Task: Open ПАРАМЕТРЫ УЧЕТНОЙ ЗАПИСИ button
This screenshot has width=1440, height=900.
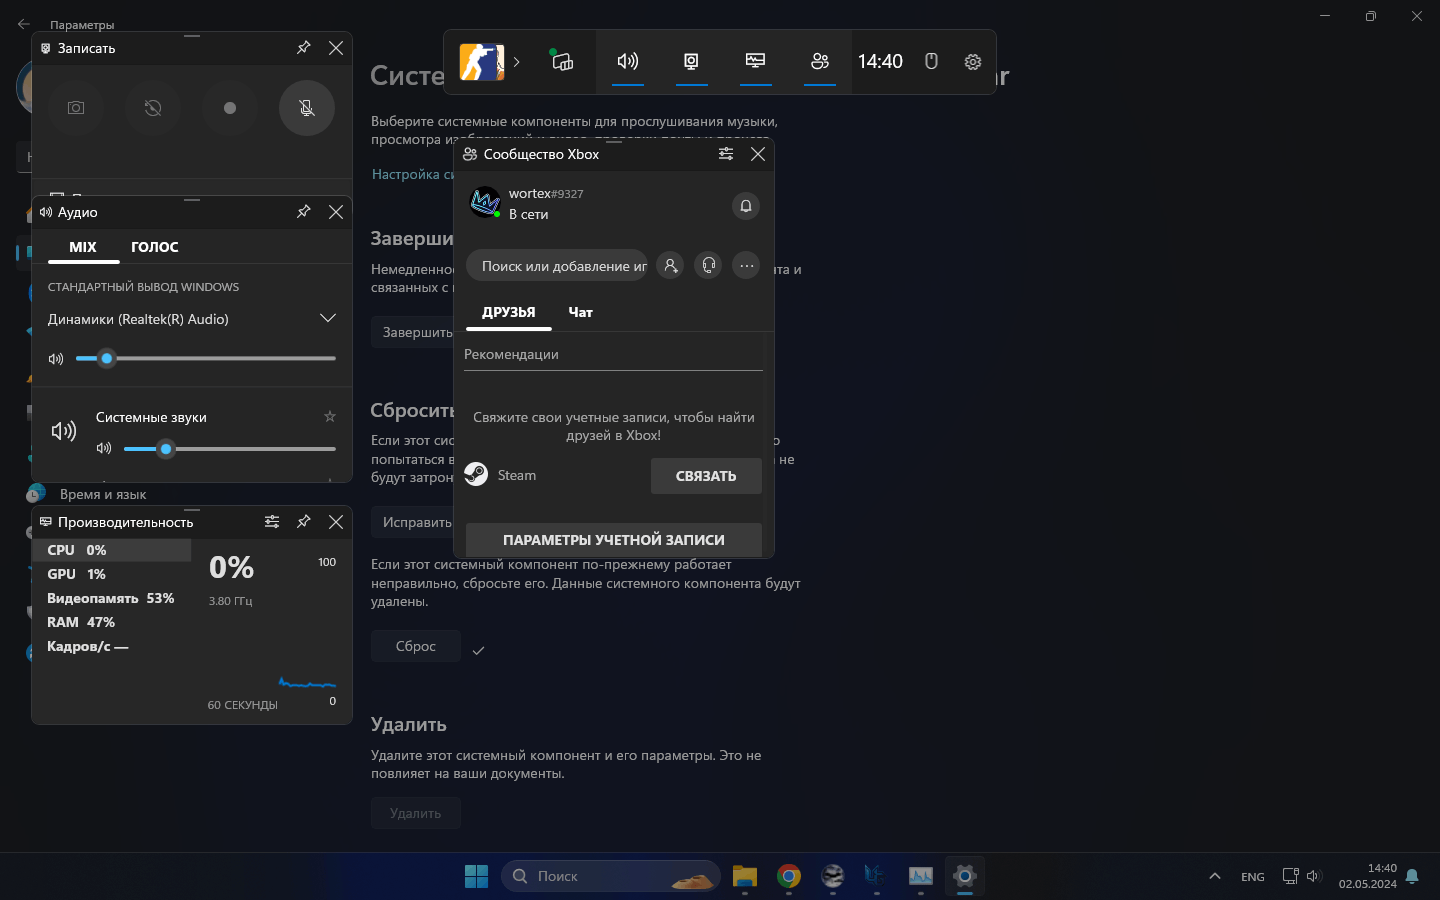Action: click(614, 540)
